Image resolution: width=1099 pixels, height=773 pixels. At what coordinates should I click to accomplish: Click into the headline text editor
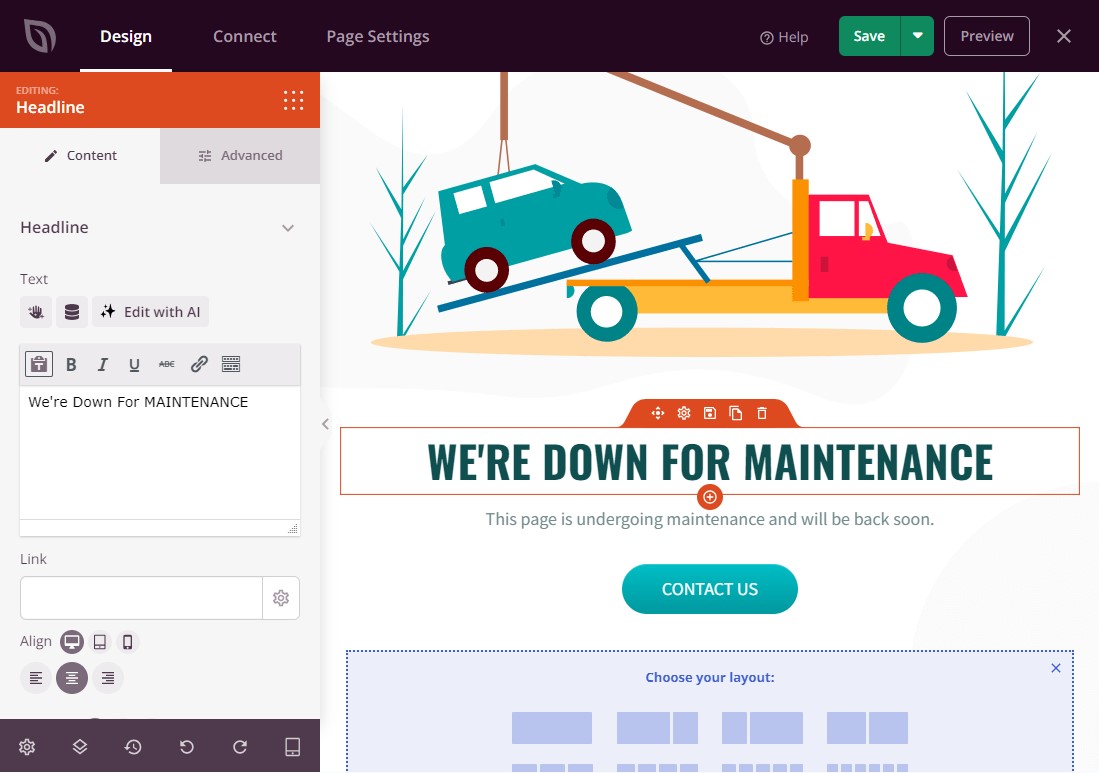(x=160, y=453)
